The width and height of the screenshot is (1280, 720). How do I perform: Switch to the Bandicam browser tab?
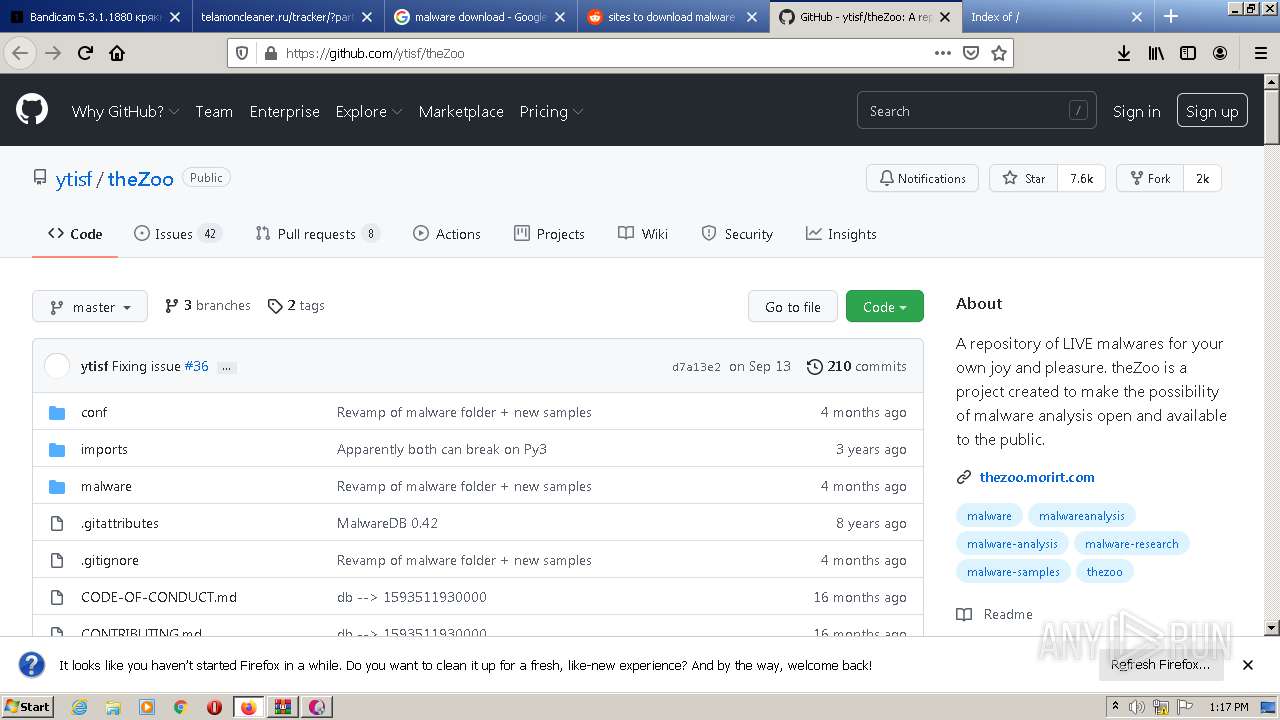coord(95,17)
